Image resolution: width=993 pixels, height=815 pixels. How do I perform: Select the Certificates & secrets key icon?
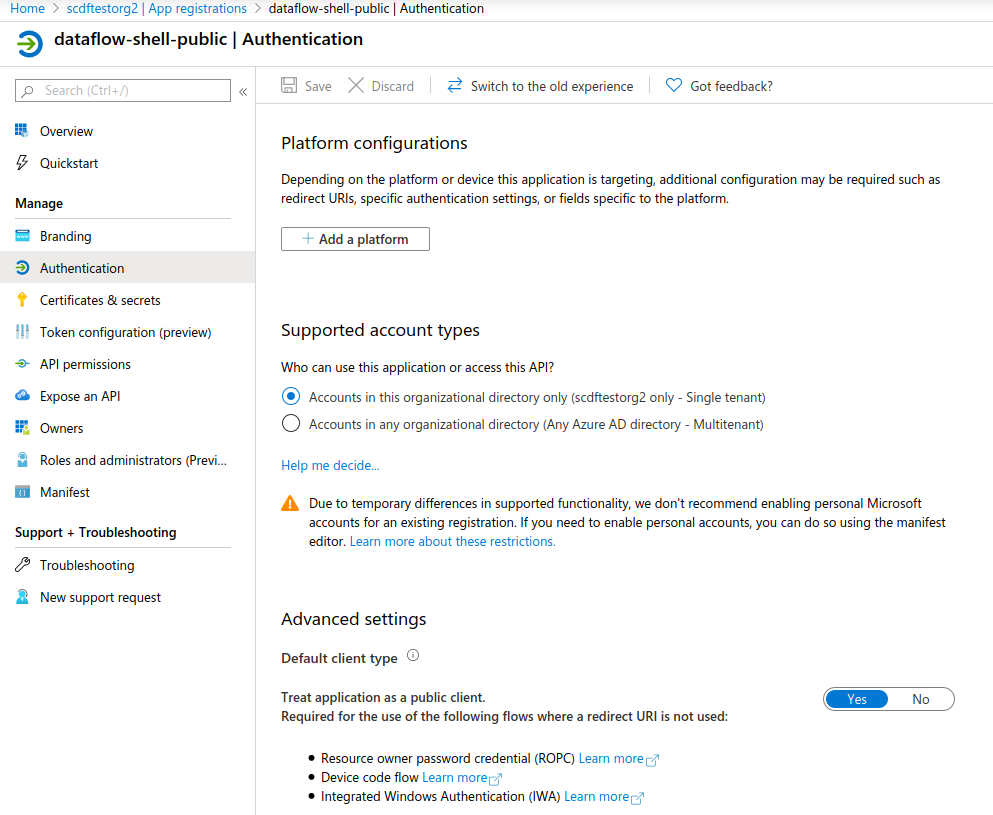[22, 300]
